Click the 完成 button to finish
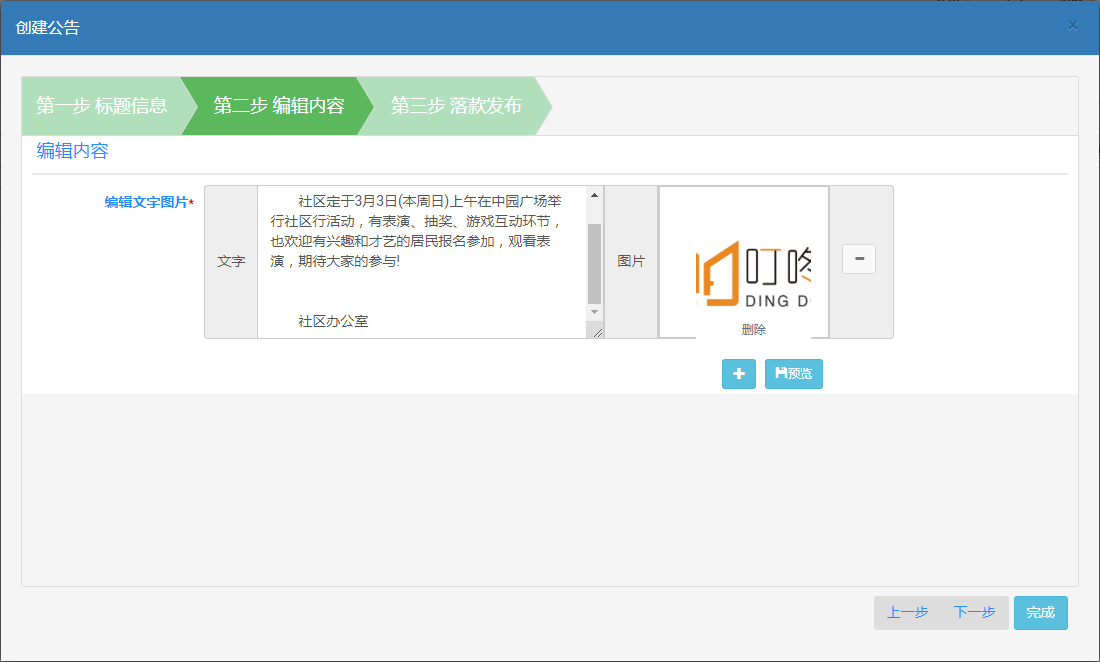 click(1040, 613)
